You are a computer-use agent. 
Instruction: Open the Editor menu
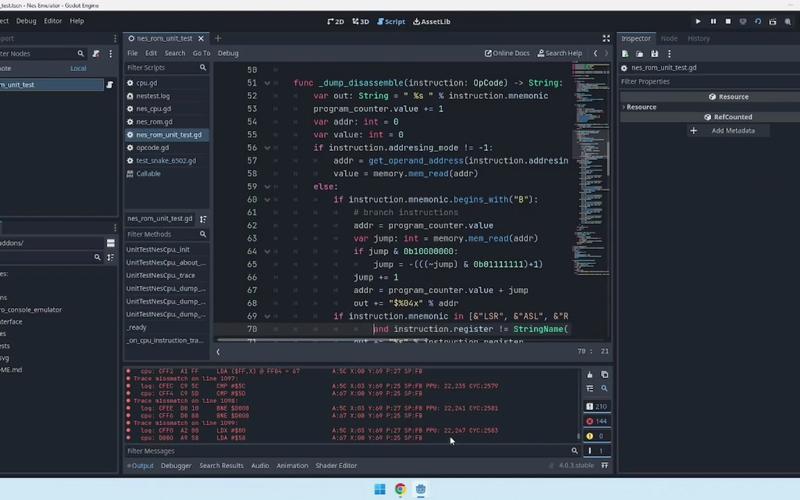53,21
